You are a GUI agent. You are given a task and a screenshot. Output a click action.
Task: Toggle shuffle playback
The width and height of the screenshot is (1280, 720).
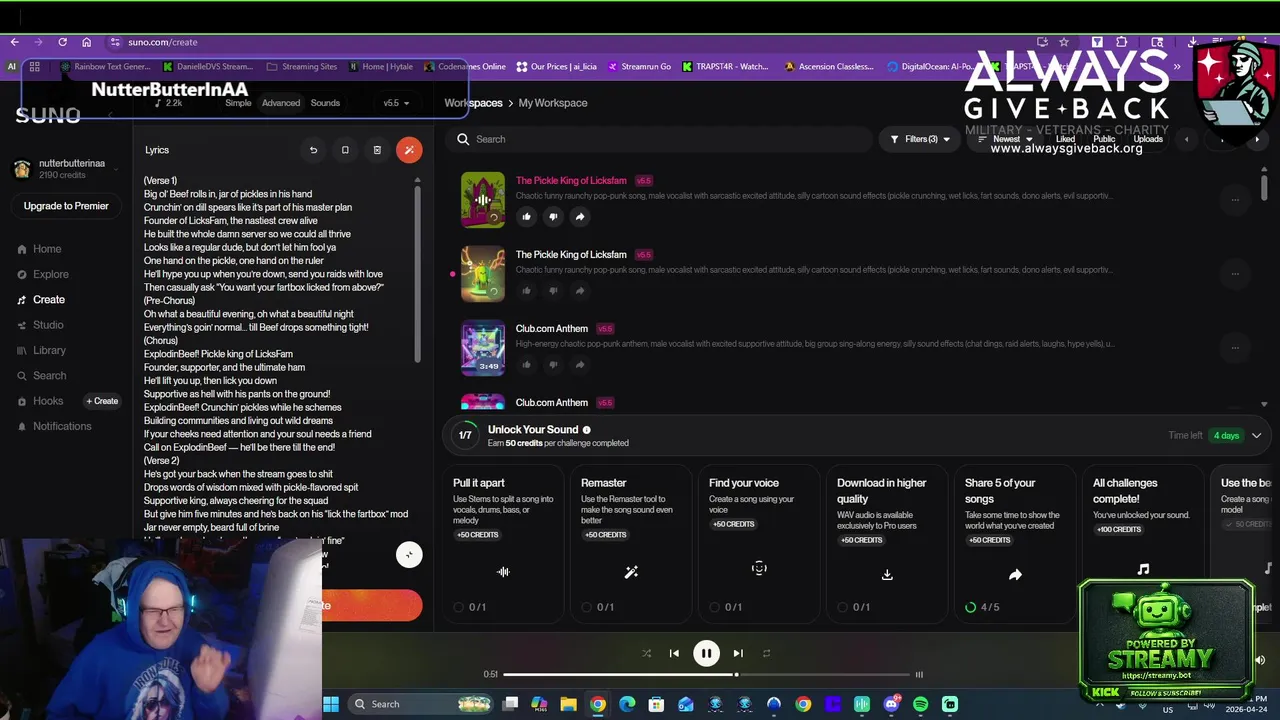tap(646, 653)
